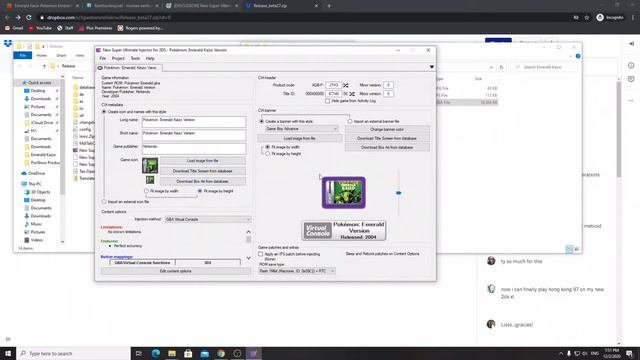Open Task View on the taskbar
This screenshot has width=640, height=360.
coord(139,353)
